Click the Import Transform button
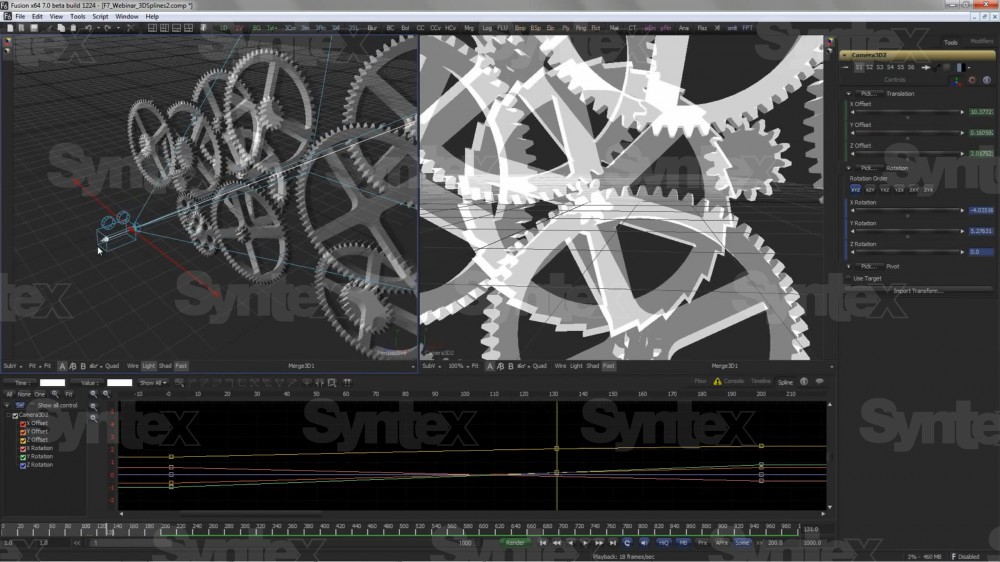This screenshot has height=562, width=1000. (917, 290)
